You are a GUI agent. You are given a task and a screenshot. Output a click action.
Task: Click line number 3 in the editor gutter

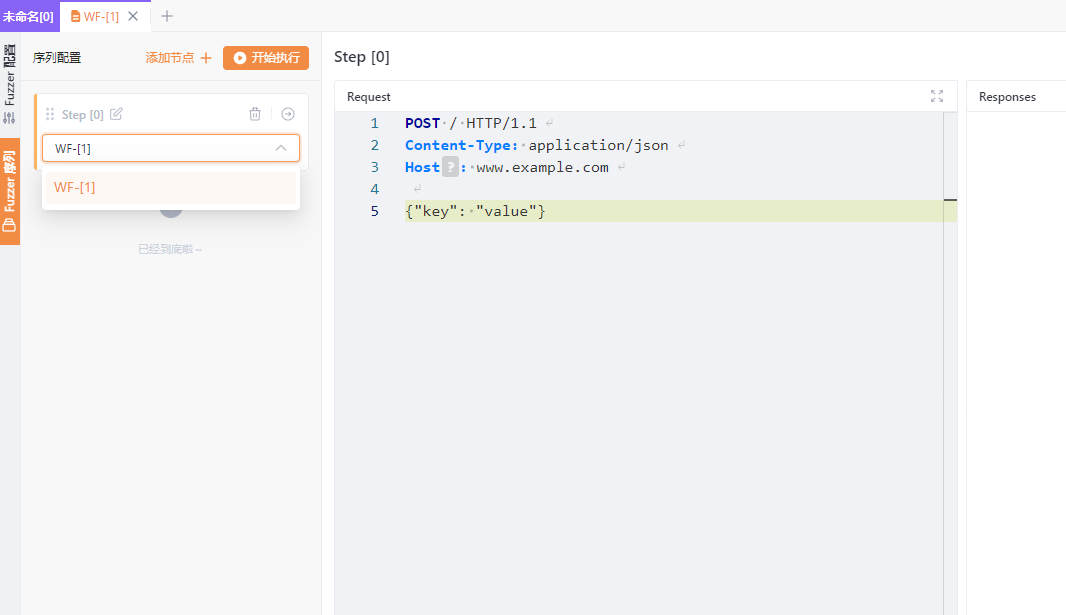coord(375,167)
